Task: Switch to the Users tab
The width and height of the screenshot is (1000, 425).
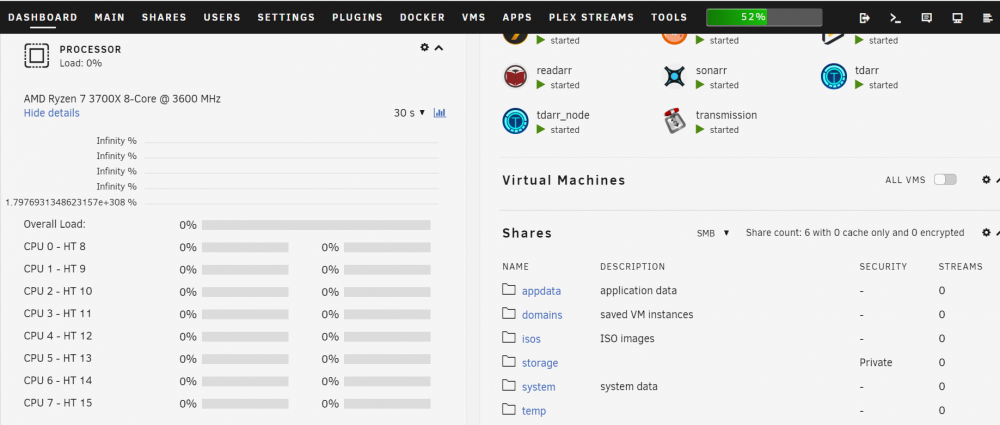Action: point(222,17)
